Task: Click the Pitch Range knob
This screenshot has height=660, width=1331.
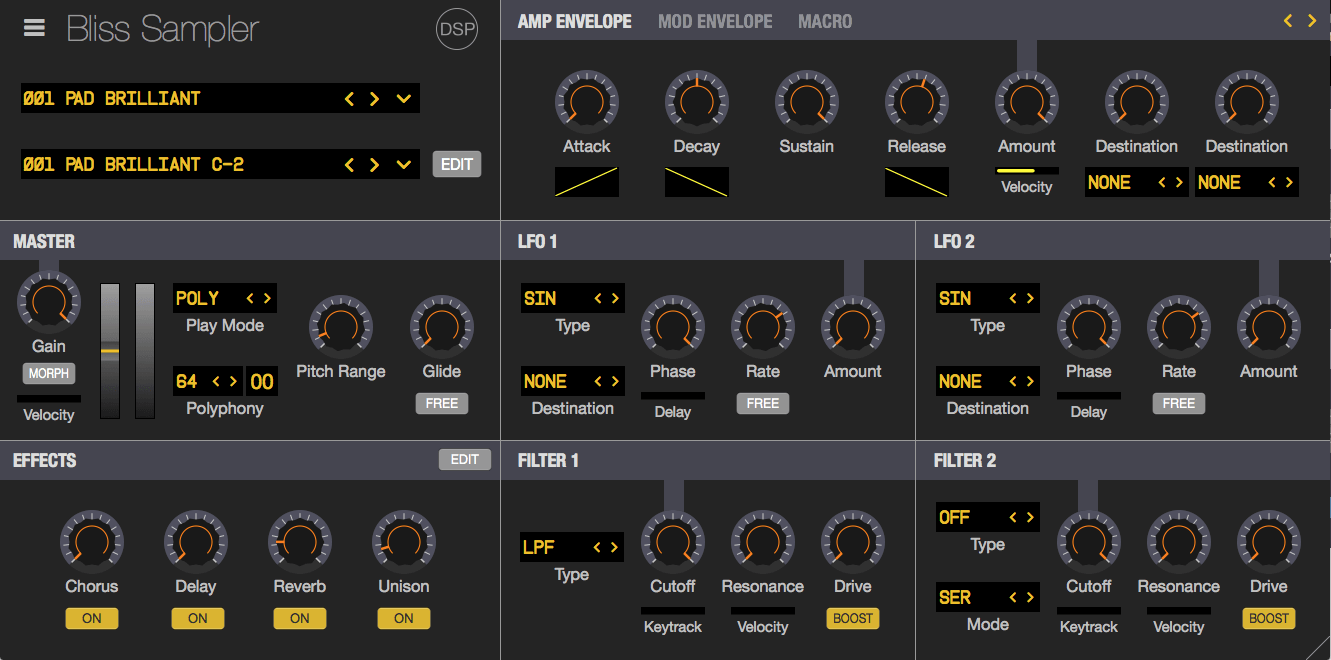Action: [x=341, y=326]
